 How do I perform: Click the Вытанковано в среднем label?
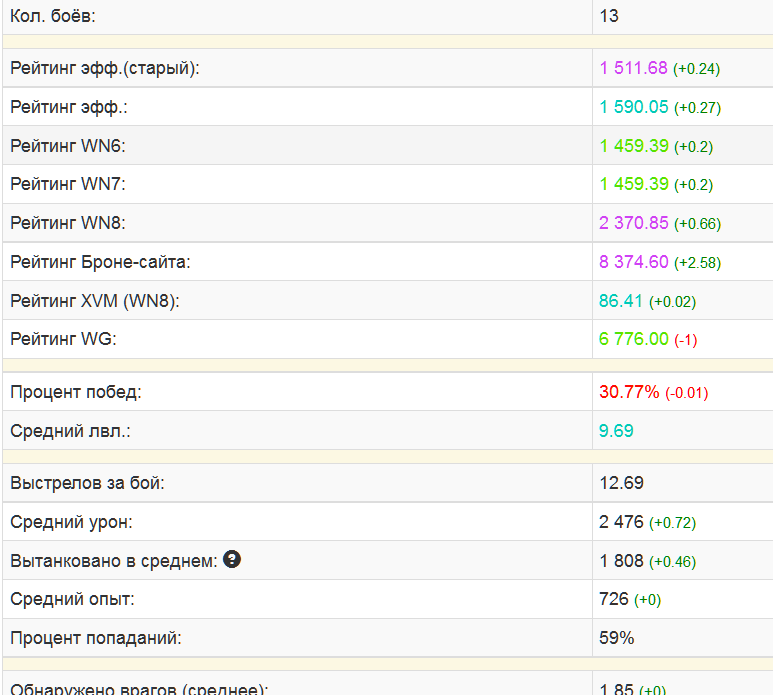tap(114, 561)
